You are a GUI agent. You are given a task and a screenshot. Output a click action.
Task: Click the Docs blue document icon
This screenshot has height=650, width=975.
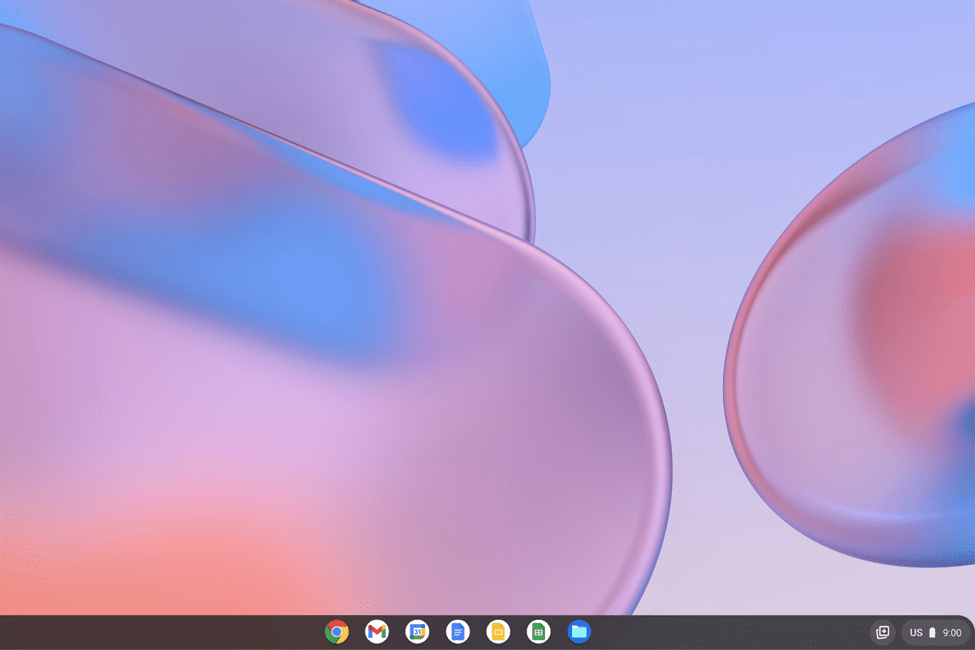point(457,632)
